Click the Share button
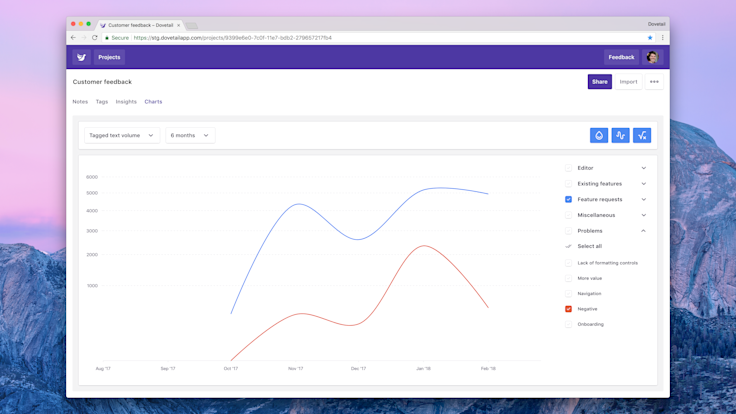 (599, 82)
